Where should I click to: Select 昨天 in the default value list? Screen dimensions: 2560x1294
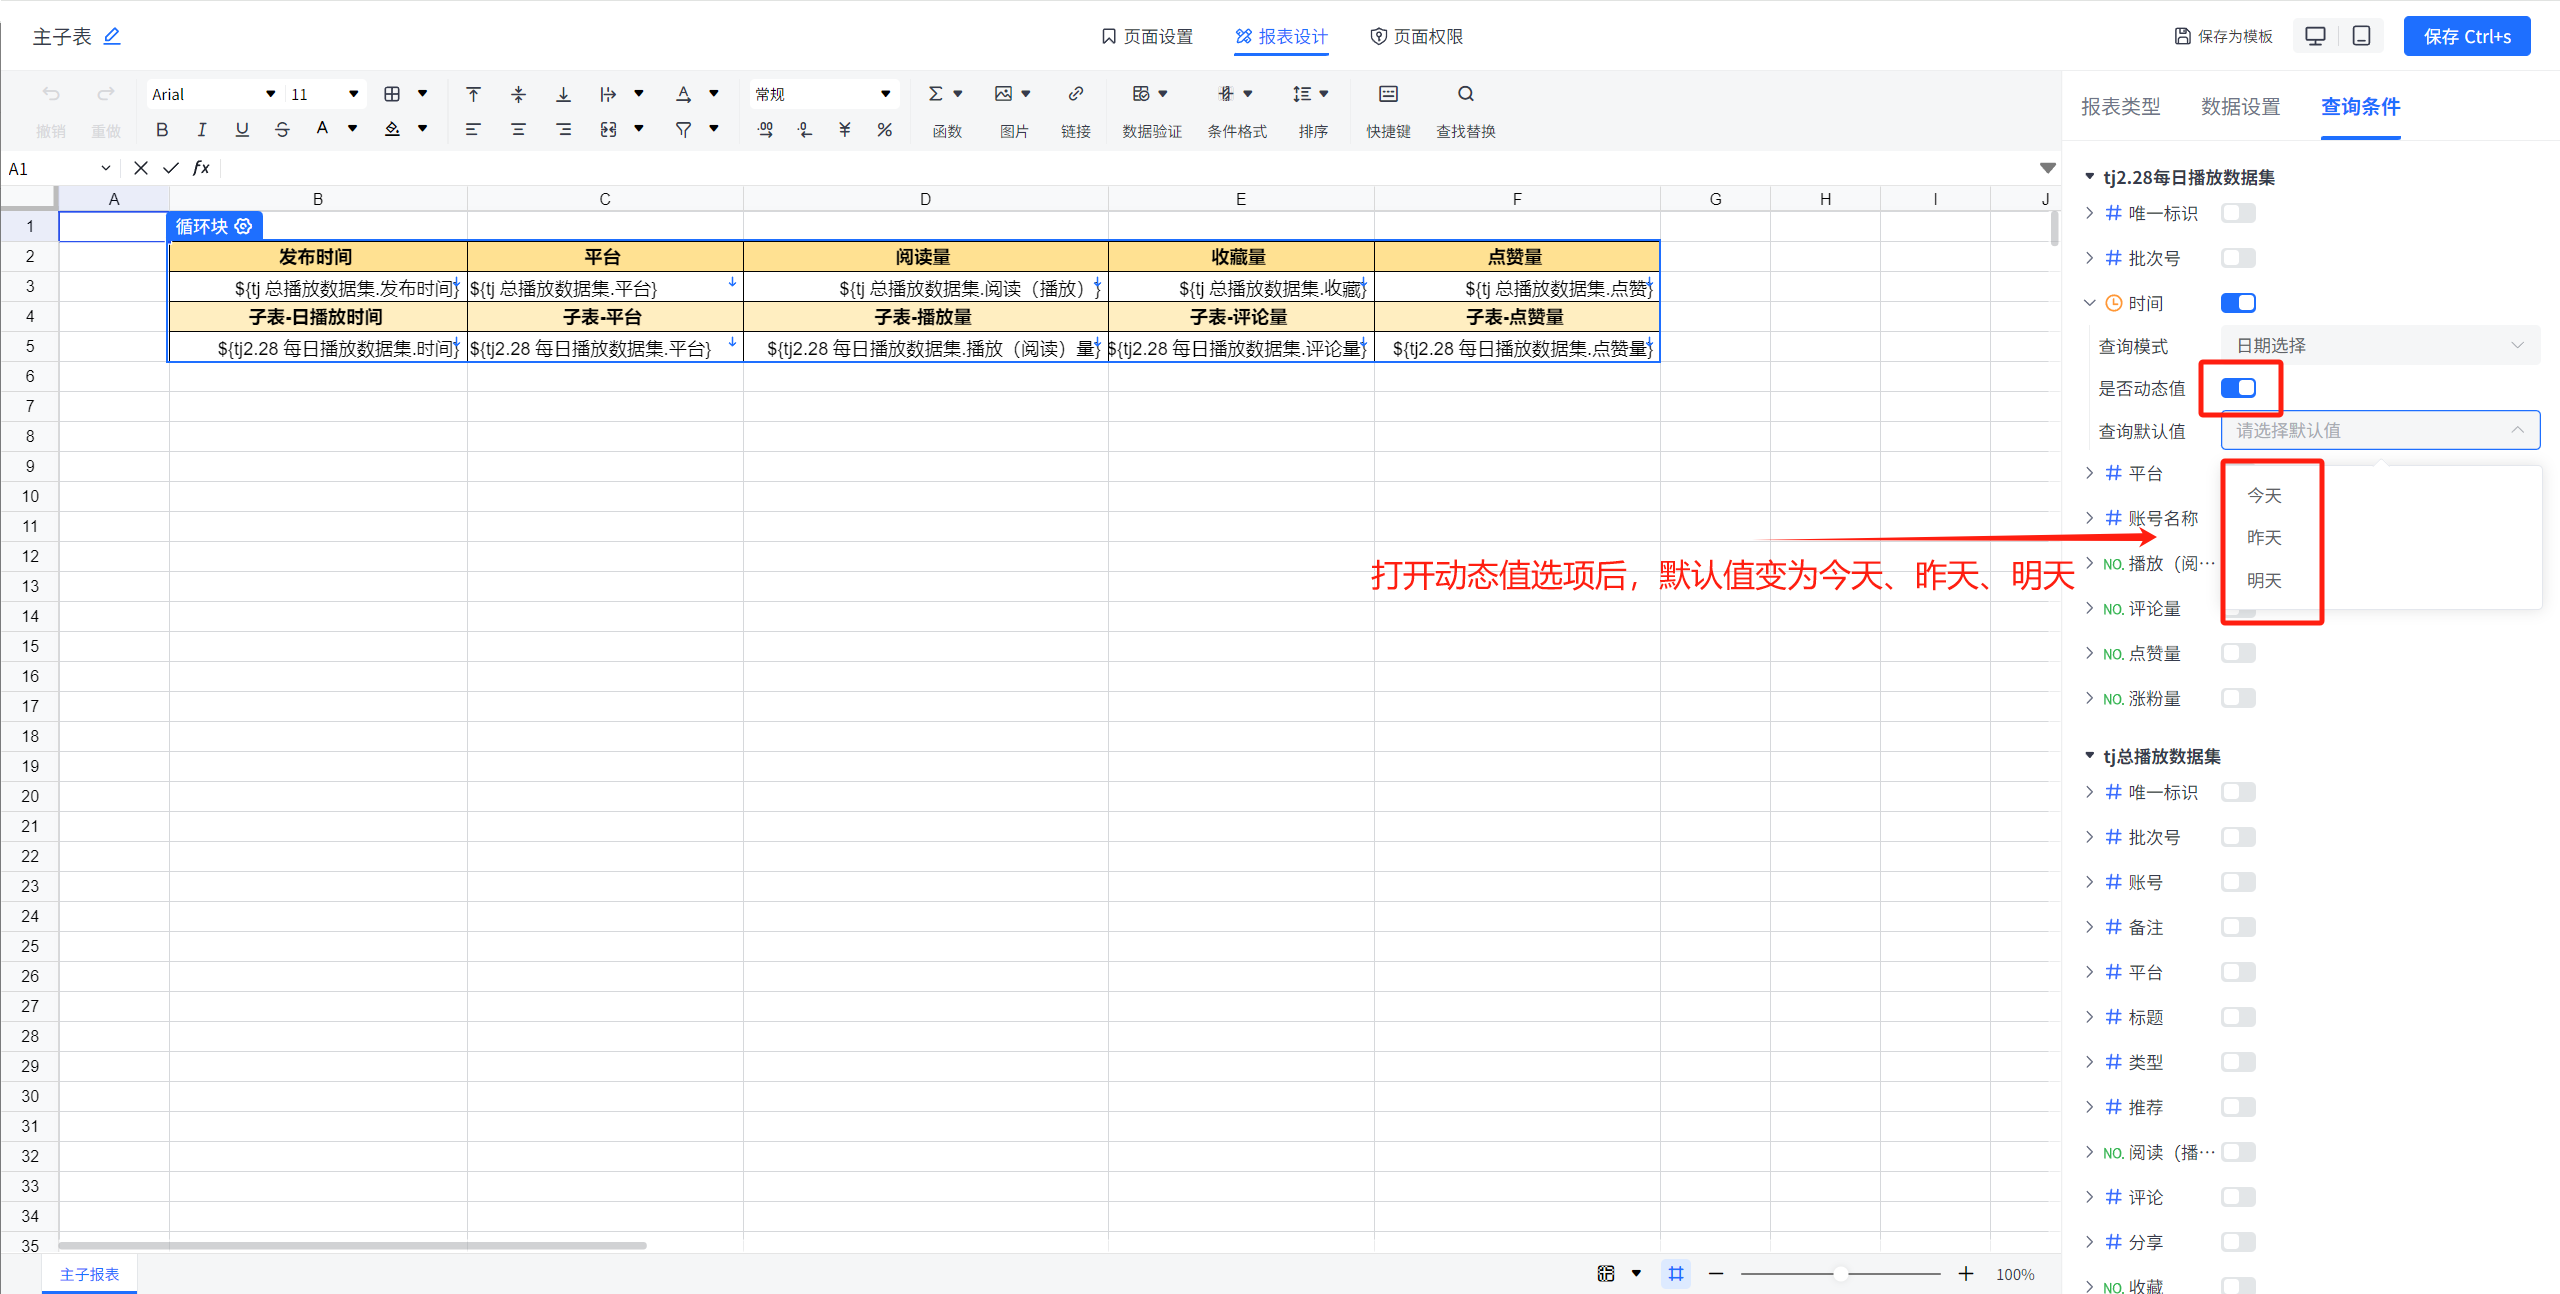pyautogui.click(x=2264, y=537)
